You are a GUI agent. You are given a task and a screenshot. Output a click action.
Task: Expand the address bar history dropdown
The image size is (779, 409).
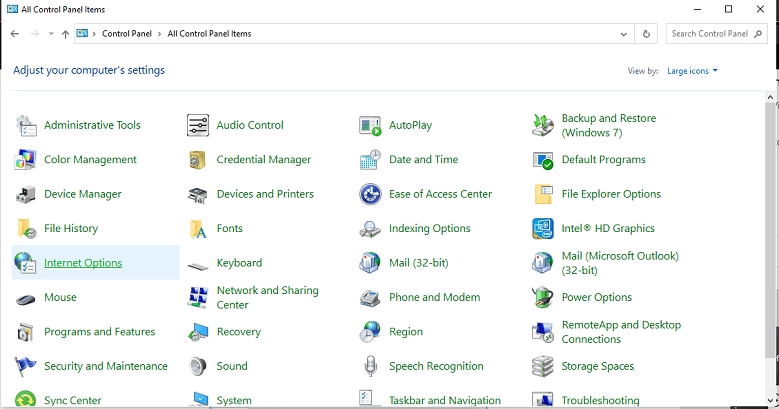coord(623,34)
